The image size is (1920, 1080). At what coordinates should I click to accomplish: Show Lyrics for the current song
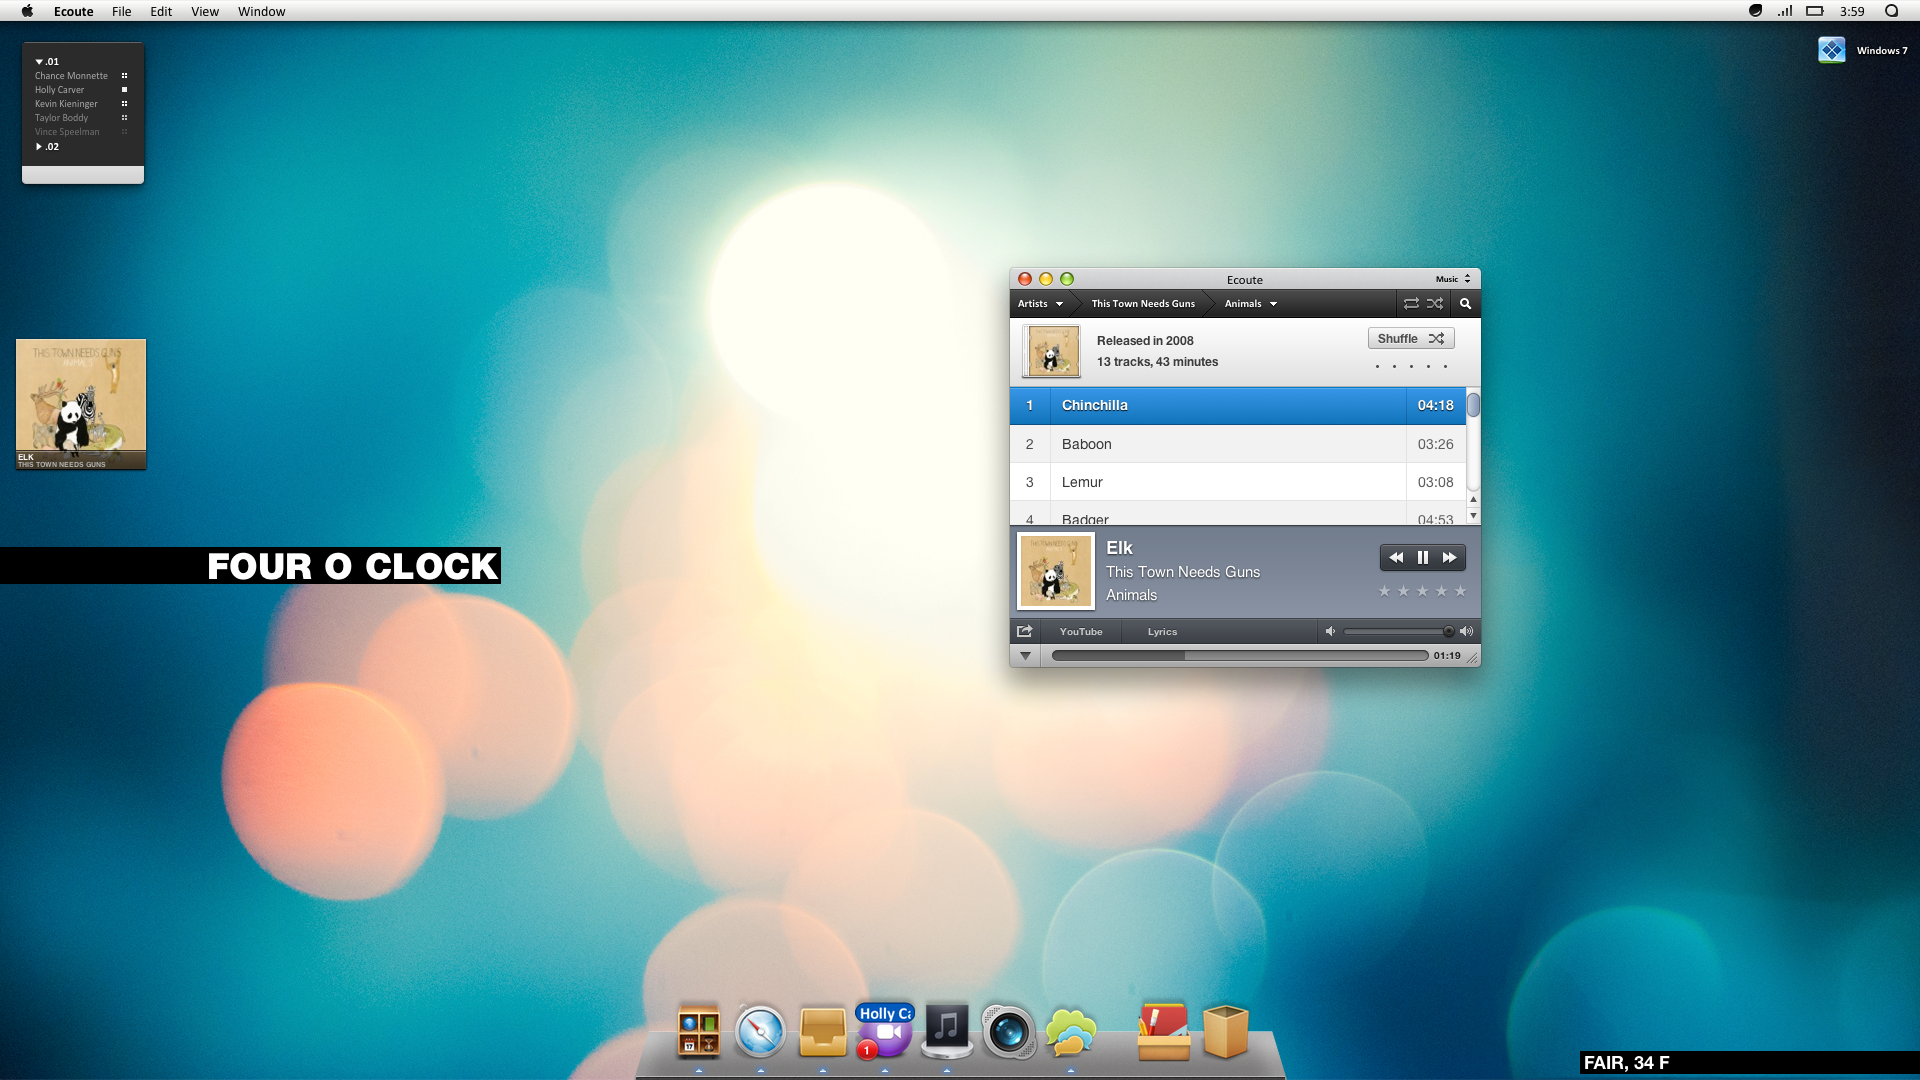coord(1162,631)
